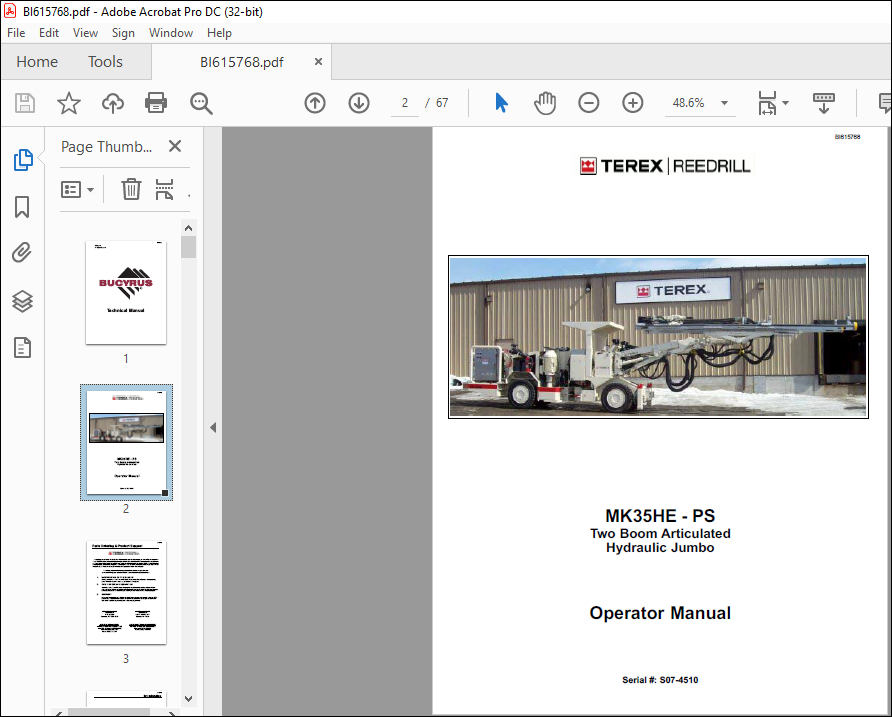Viewport: 892px width, 717px height.
Task: Click the thumbnail panel vertical scroll thumb
Action: (x=189, y=247)
